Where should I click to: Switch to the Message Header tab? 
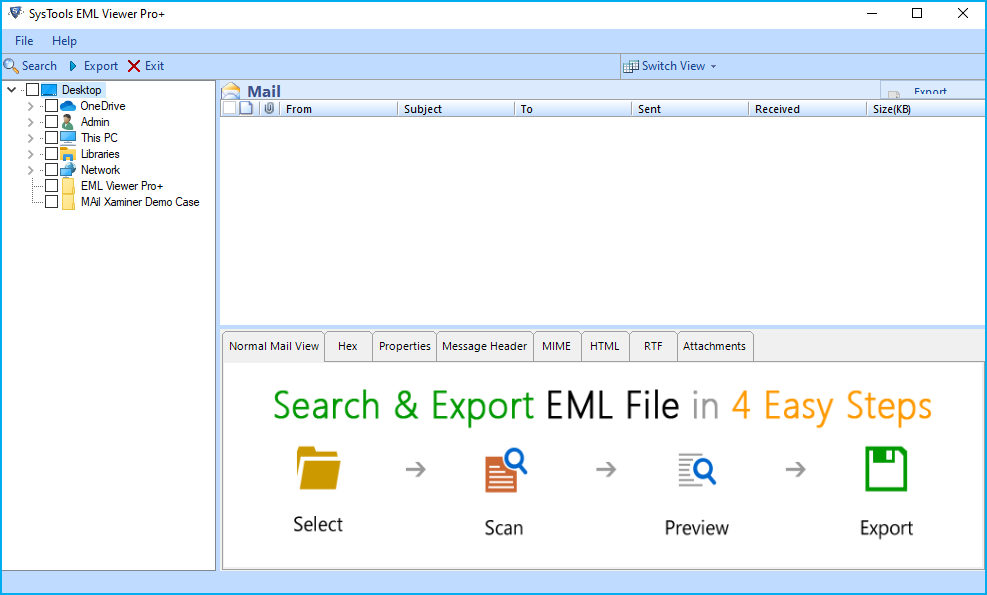[x=485, y=346]
